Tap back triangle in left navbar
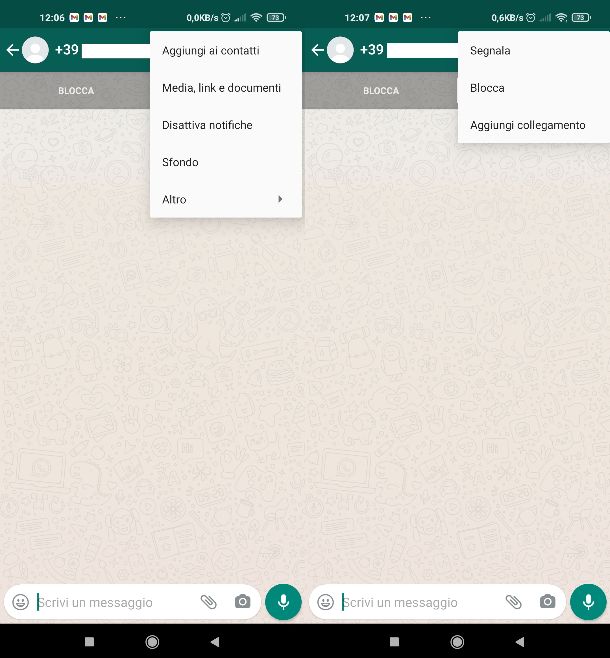The image size is (610, 658). pyautogui.click(x=215, y=641)
